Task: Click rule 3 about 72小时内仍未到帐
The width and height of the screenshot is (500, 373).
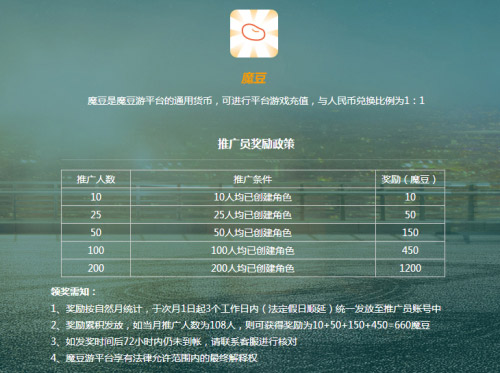Action: point(174,342)
